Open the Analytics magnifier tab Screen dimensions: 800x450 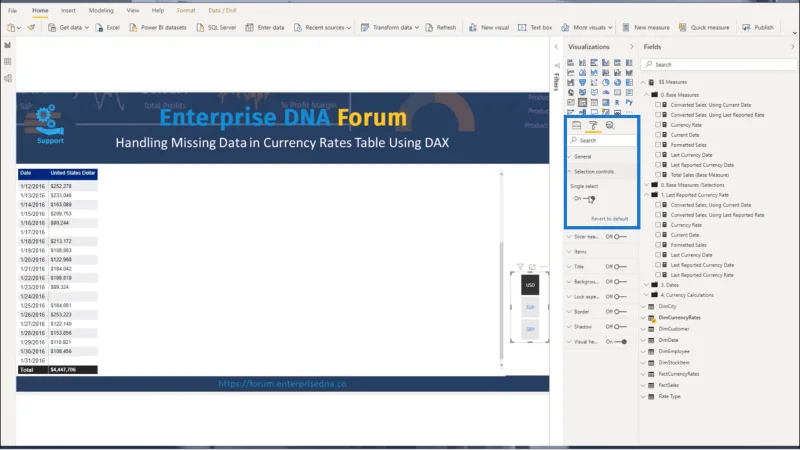pyautogui.click(x=610, y=126)
